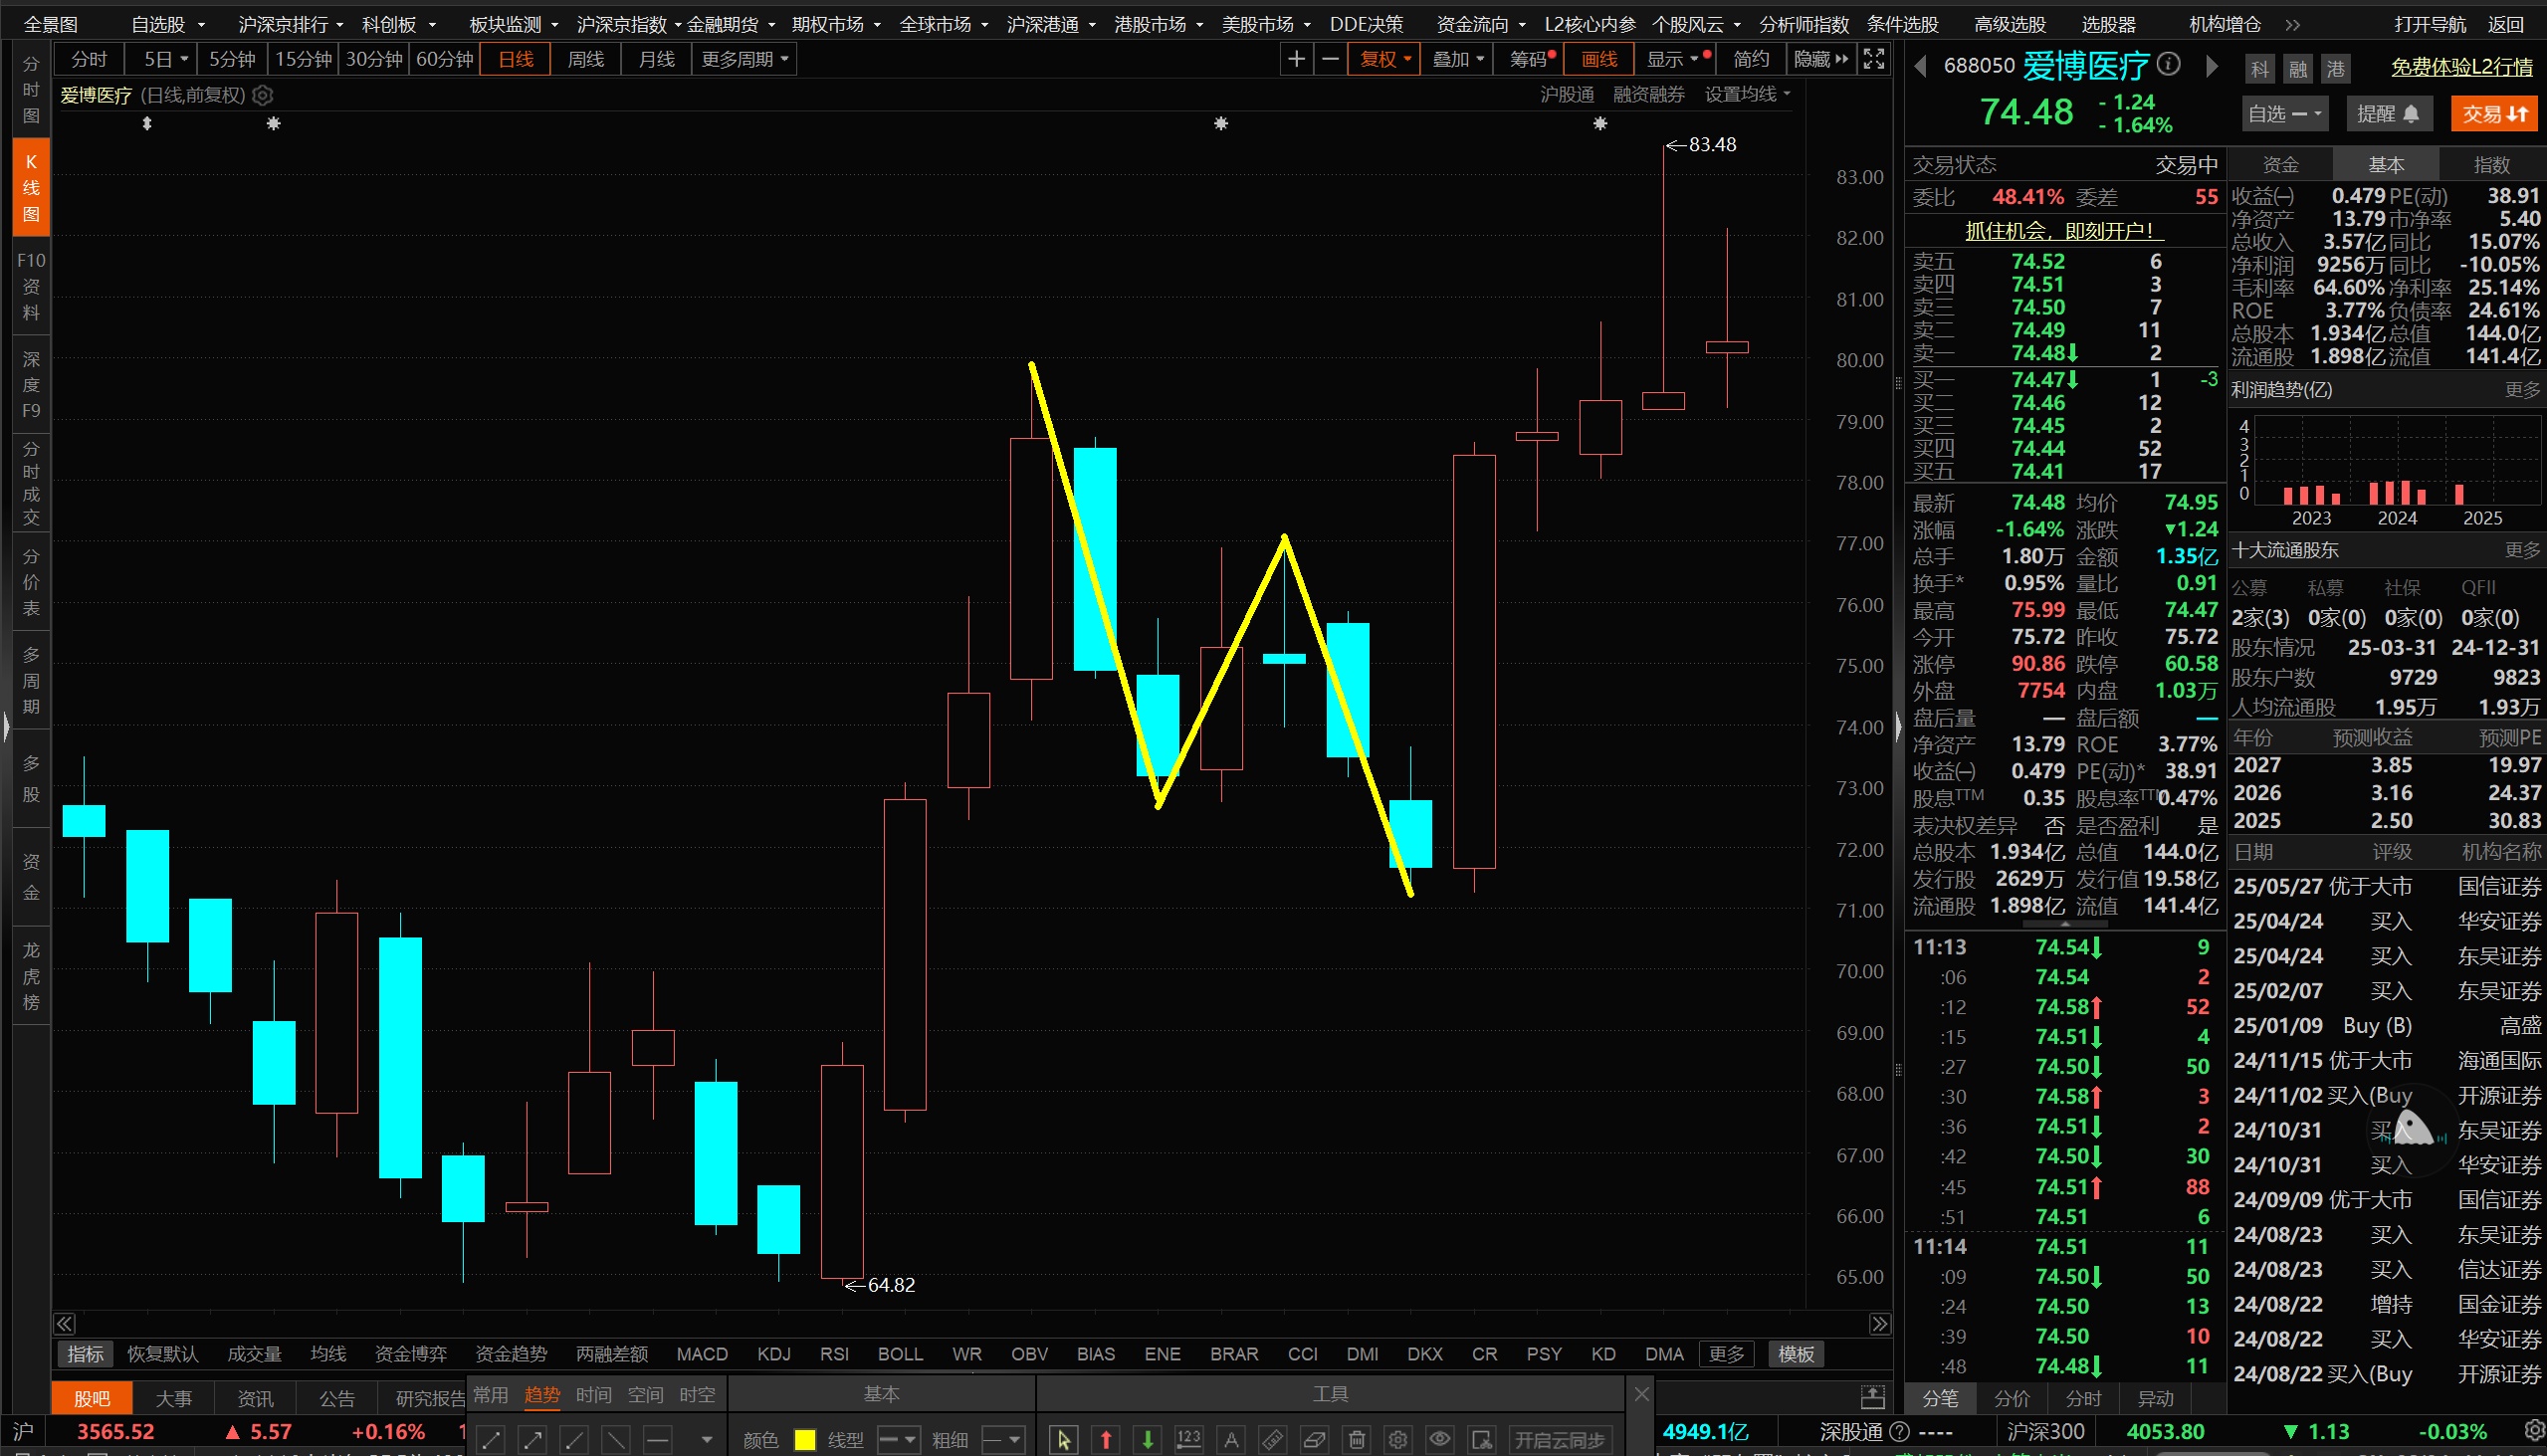Toggle 简约 simple mode
The image size is (2547, 1456).
pos(1750,59)
